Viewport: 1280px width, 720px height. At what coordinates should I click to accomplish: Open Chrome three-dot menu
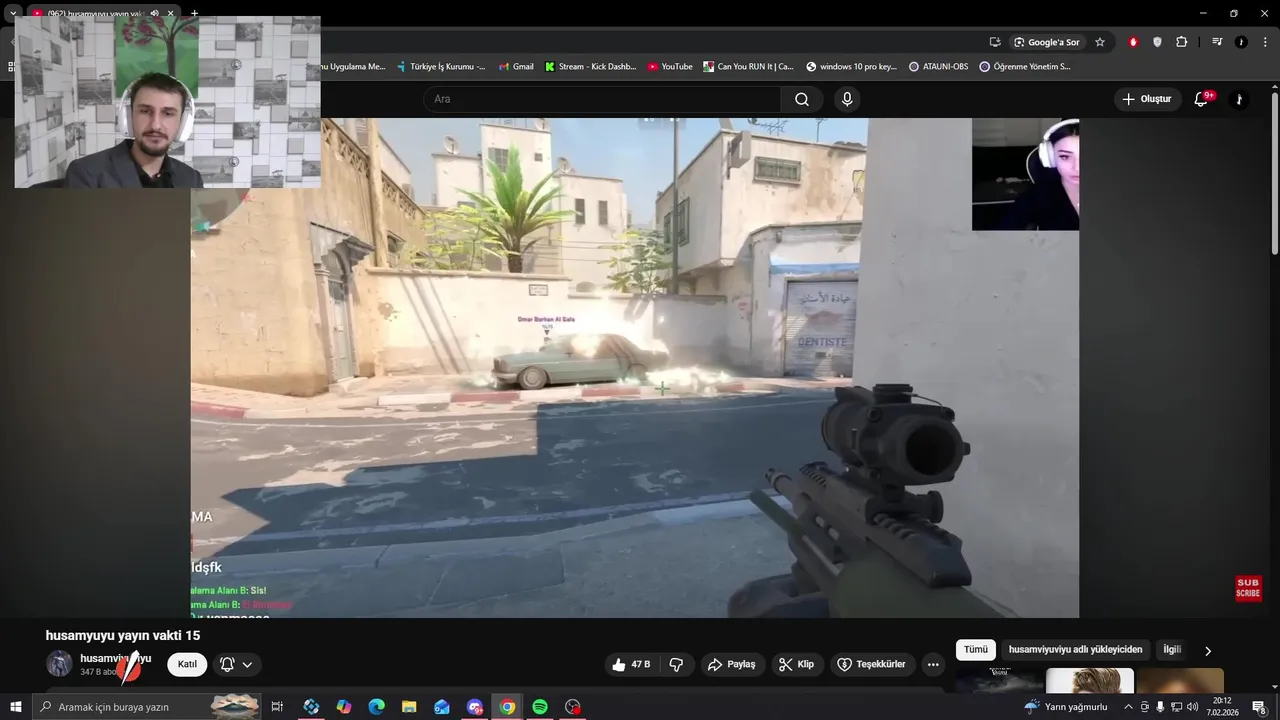click(x=1265, y=42)
